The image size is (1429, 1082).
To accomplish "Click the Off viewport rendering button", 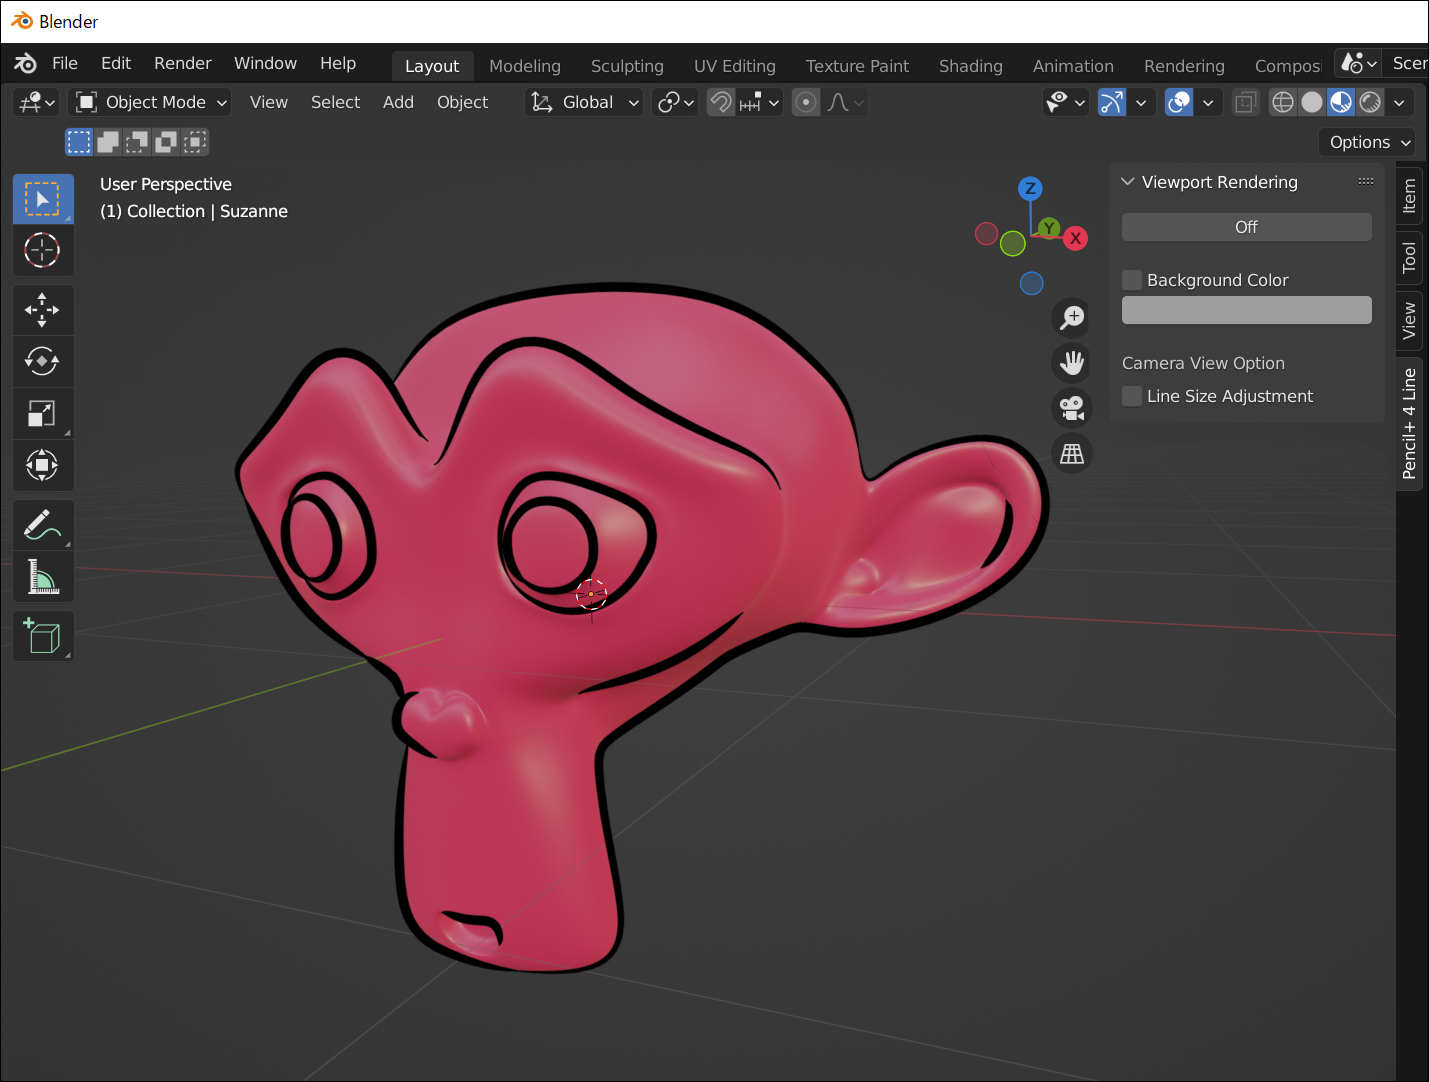I will click(x=1246, y=227).
